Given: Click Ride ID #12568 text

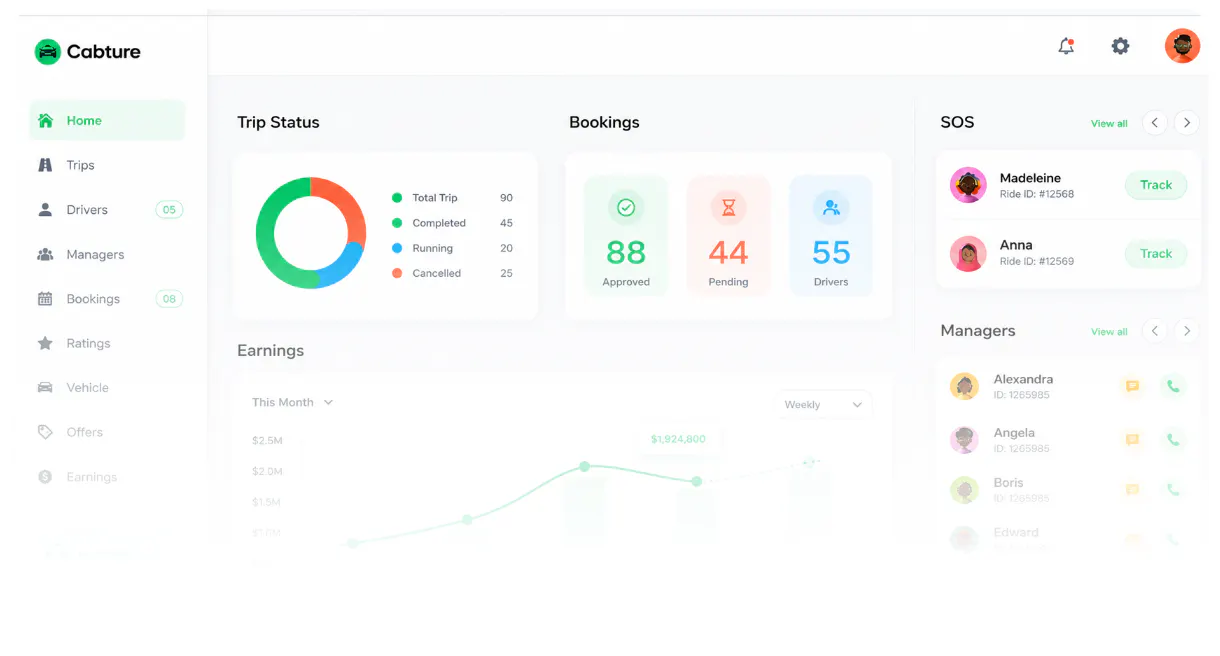Looking at the screenshot, I should pyautogui.click(x=1037, y=194).
